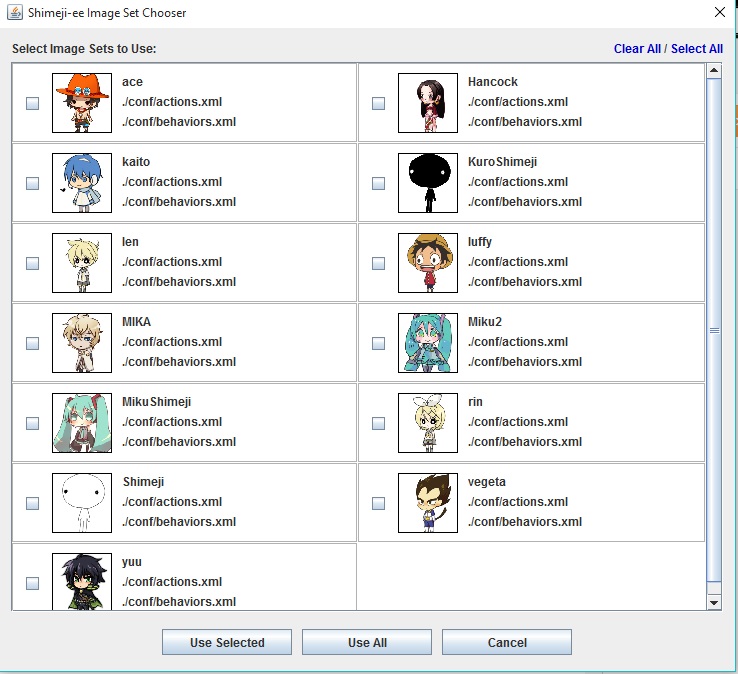Click the ace character thumbnail
The height and width of the screenshot is (674, 738).
(x=82, y=103)
